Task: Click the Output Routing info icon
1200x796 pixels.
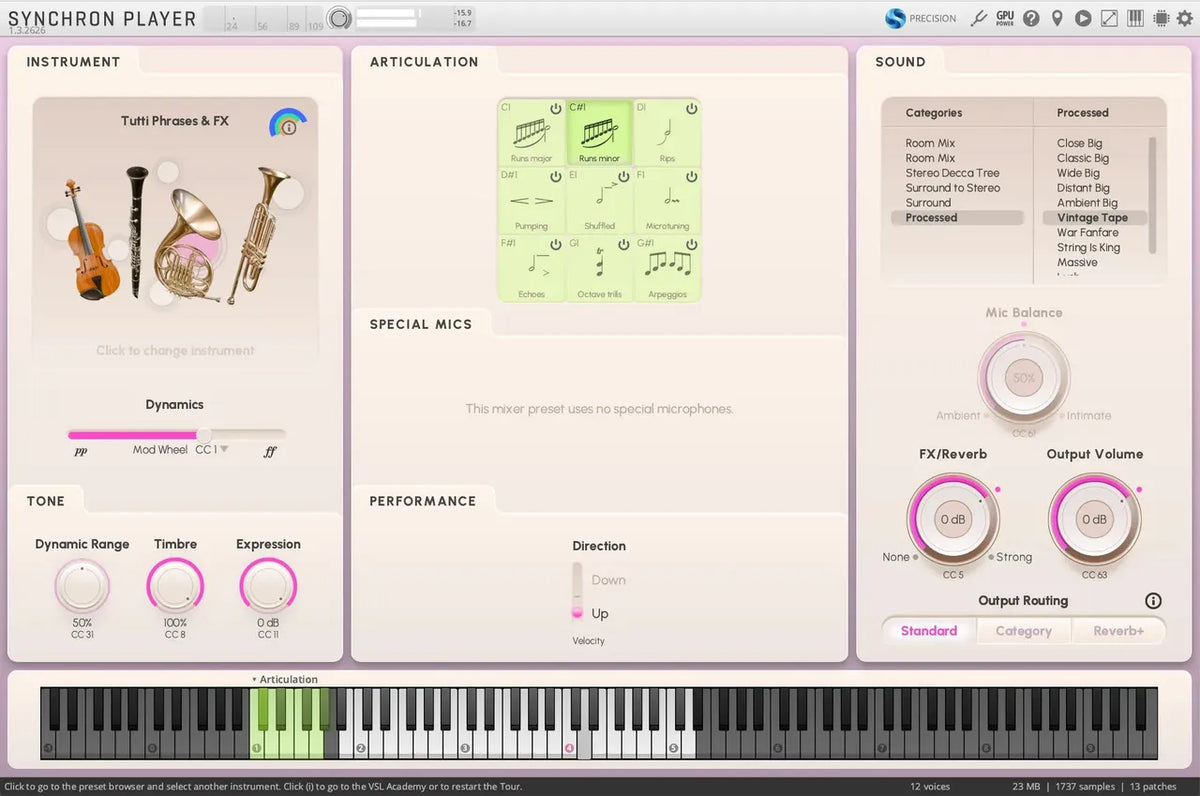Action: pyautogui.click(x=1153, y=601)
